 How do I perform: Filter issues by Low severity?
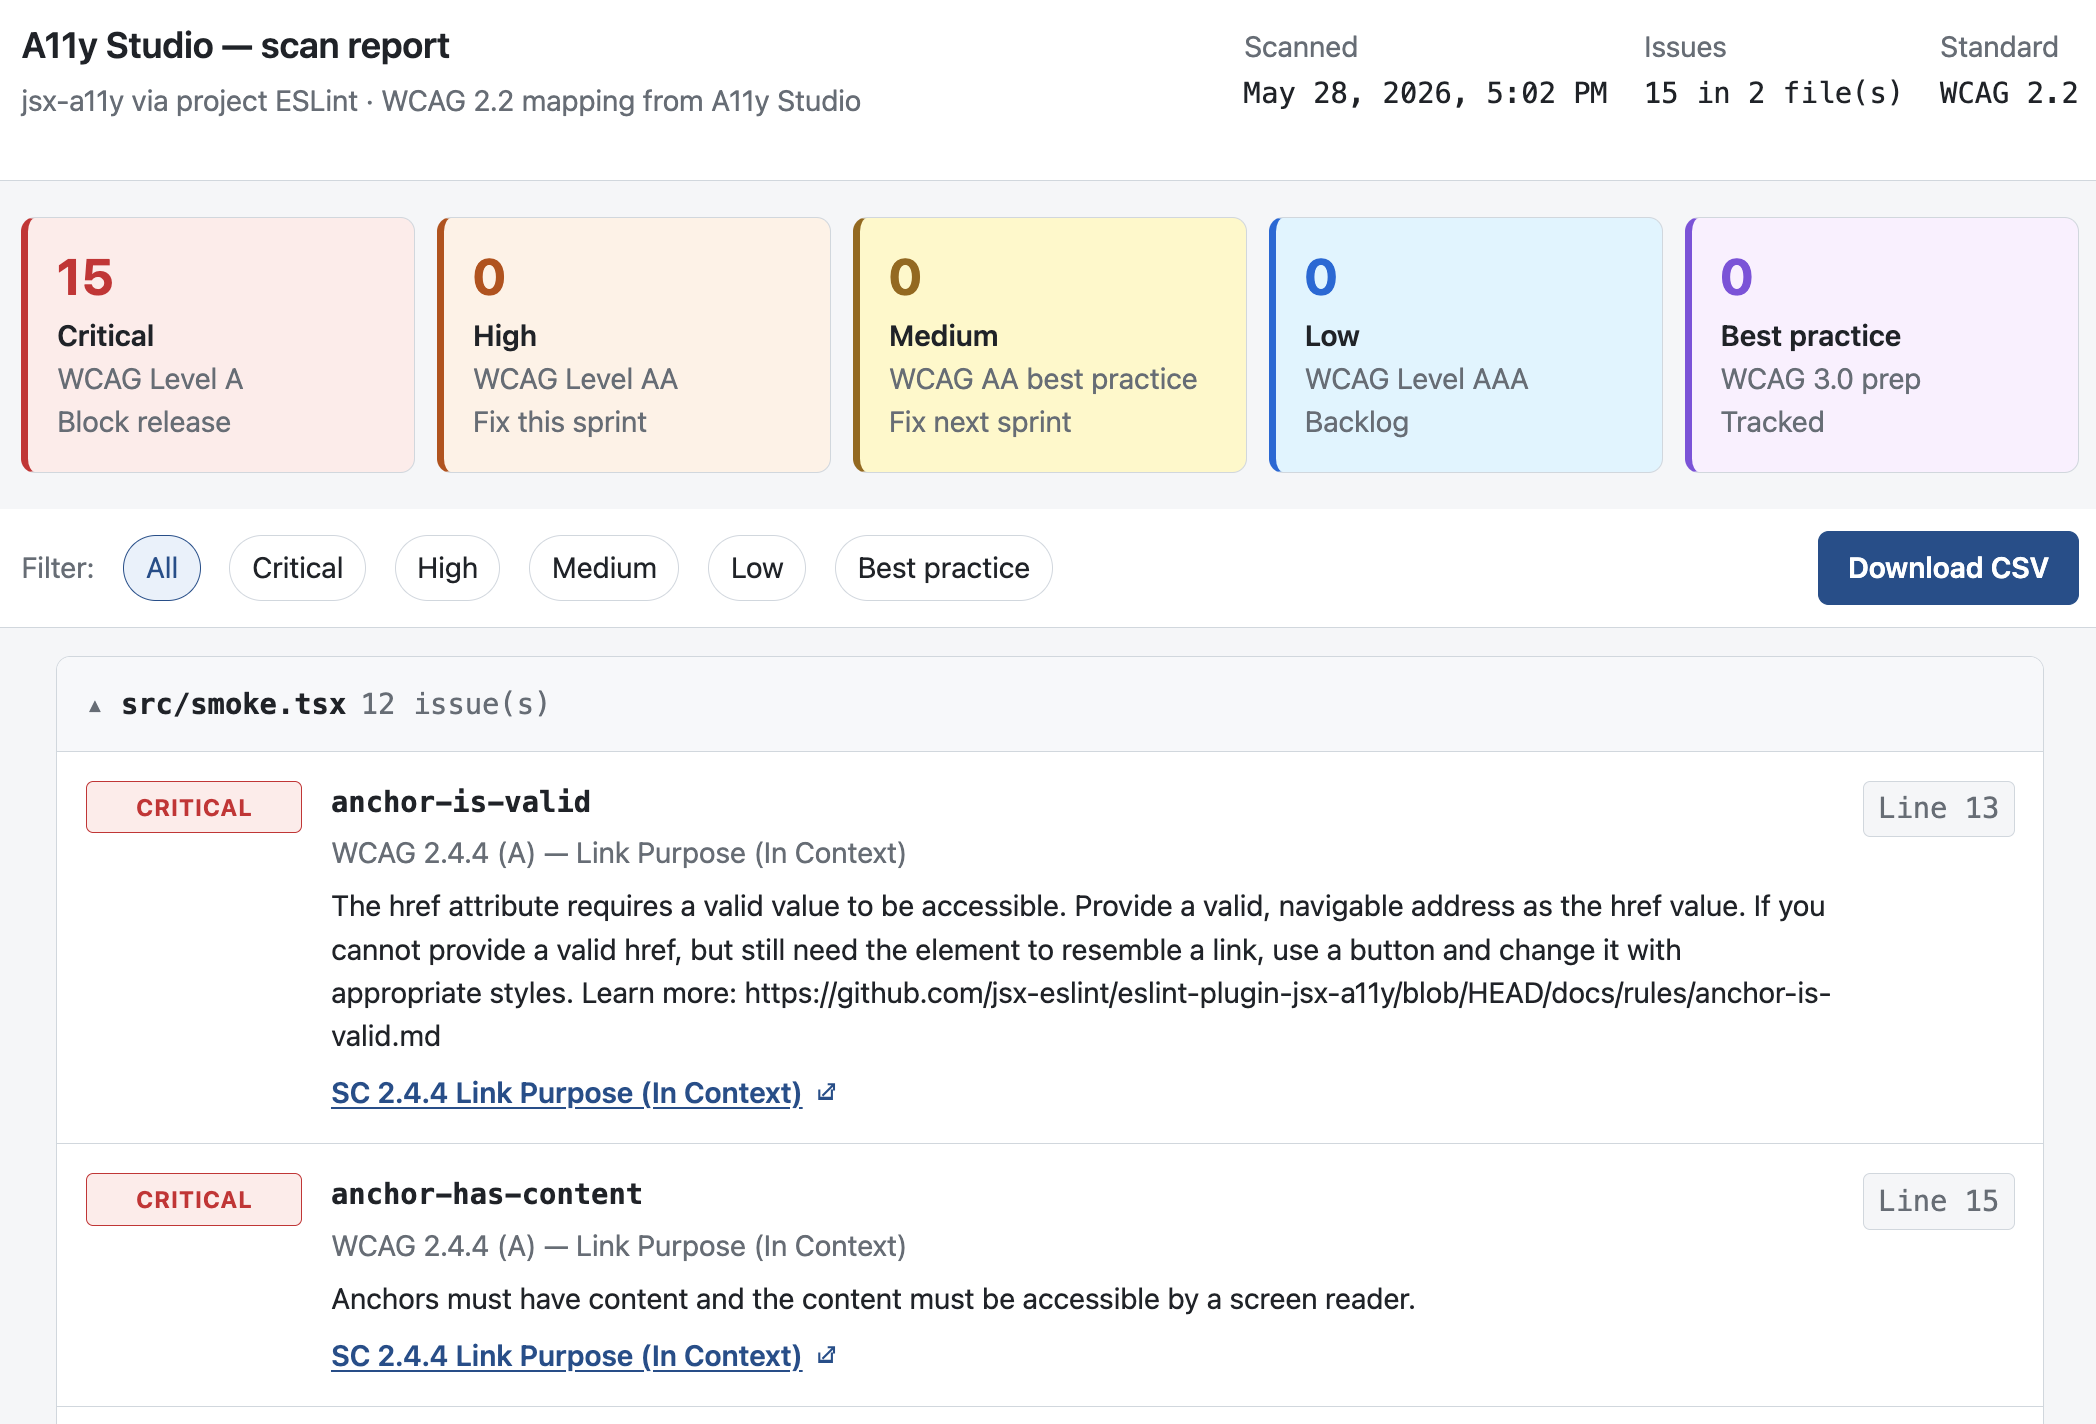(x=757, y=568)
